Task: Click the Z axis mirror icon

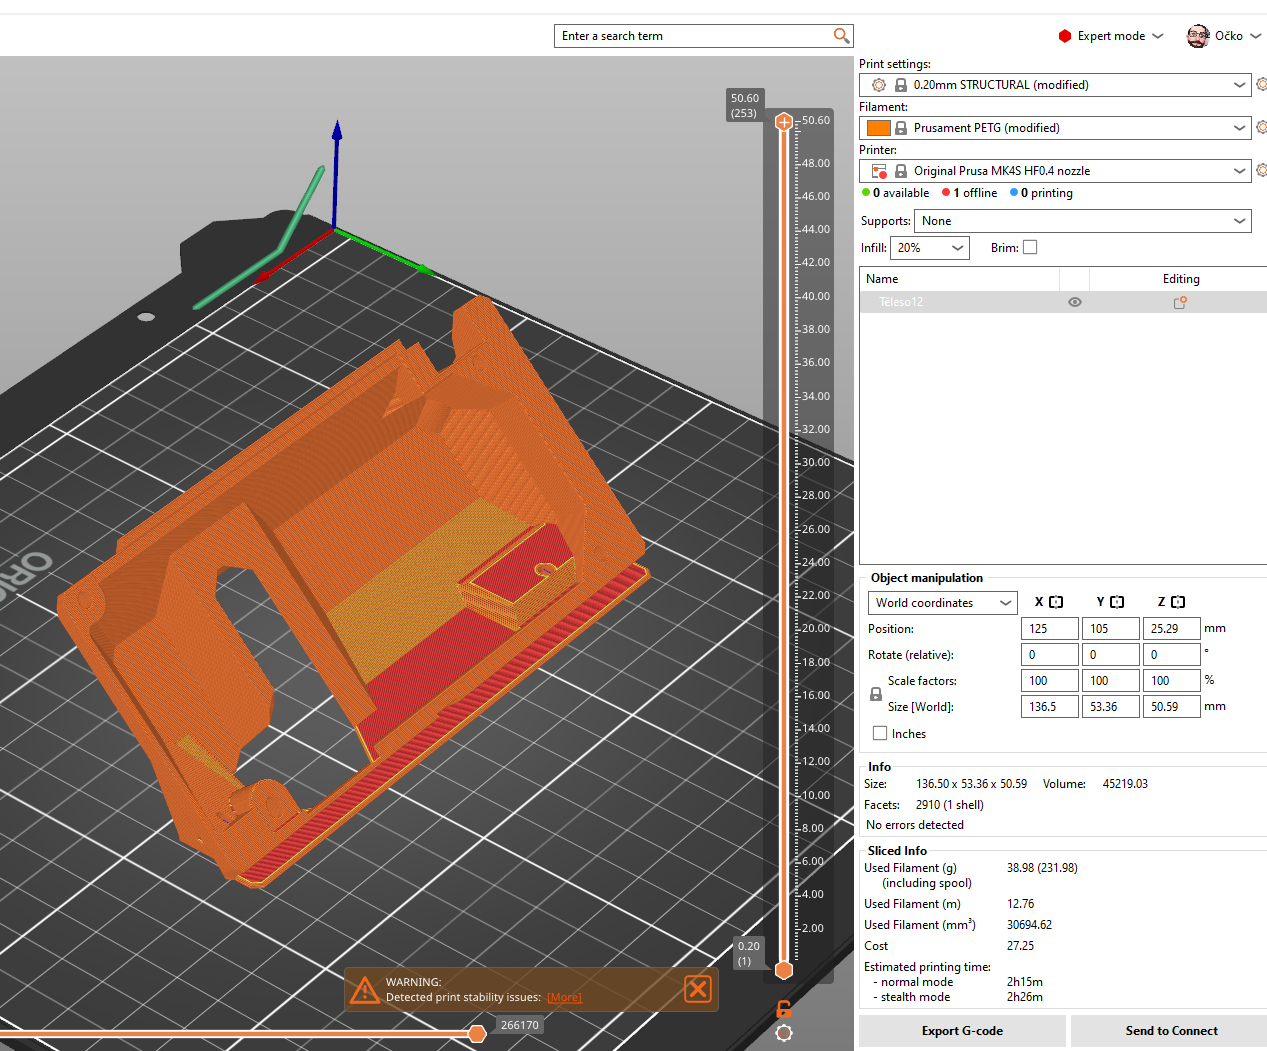Action: point(1178,602)
